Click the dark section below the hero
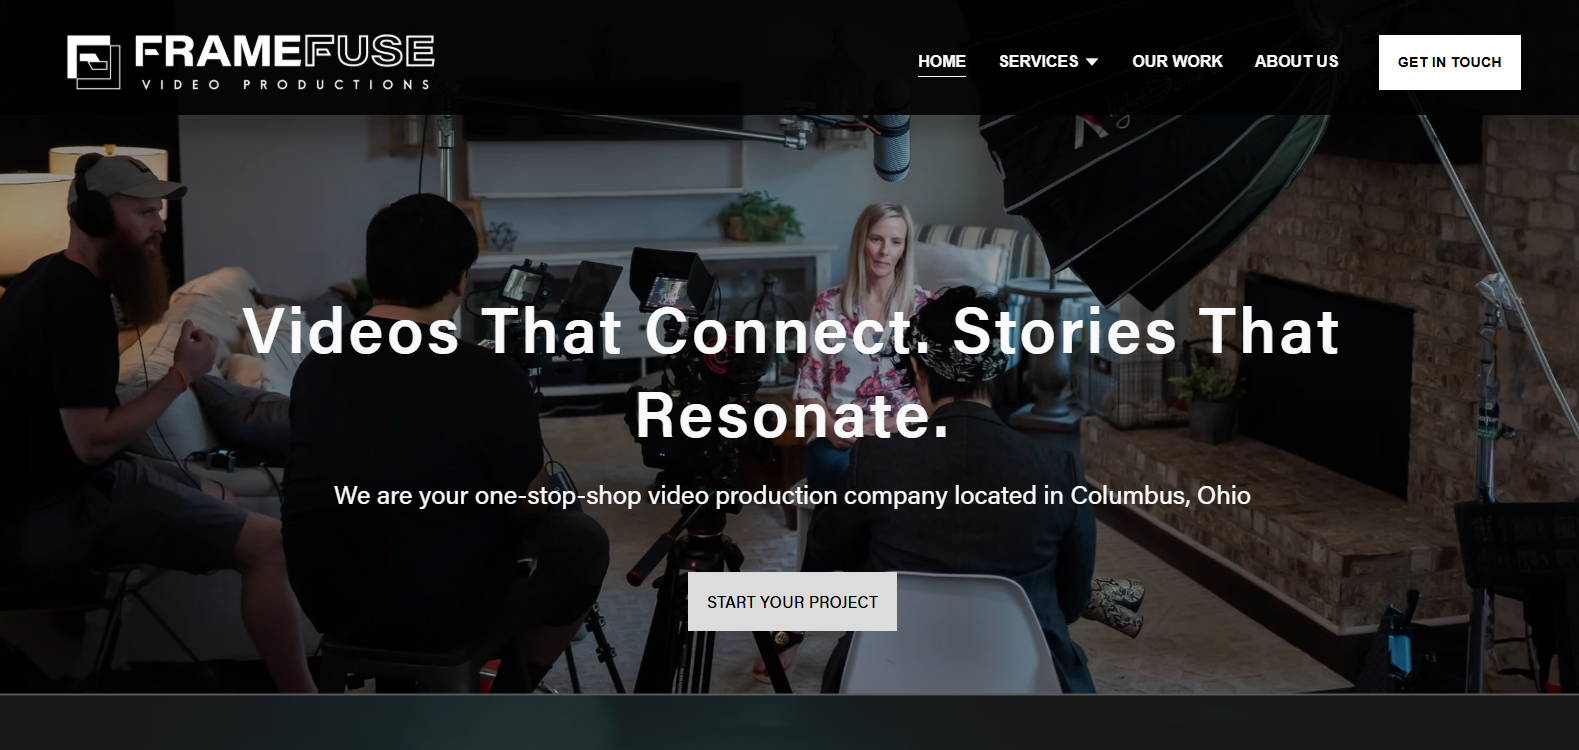Image resolution: width=1579 pixels, height=750 pixels. [x=789, y=722]
